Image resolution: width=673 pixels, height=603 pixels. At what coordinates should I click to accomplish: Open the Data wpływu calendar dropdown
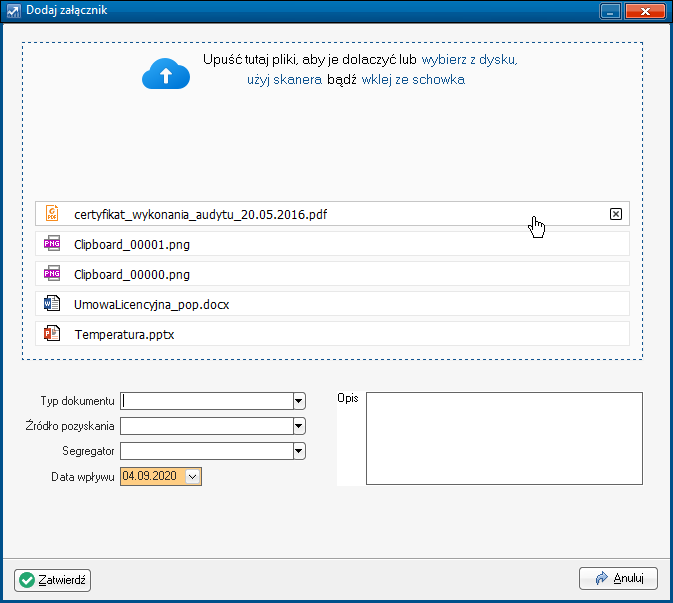click(x=193, y=476)
